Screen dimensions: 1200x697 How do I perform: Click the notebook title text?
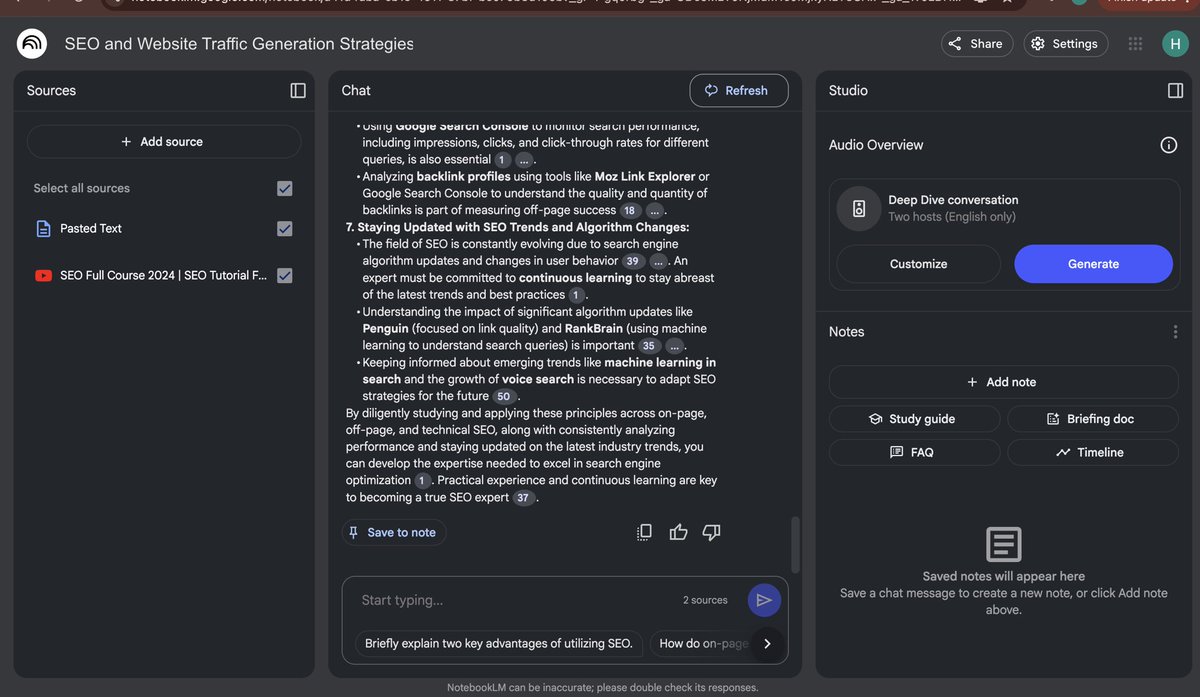point(239,44)
